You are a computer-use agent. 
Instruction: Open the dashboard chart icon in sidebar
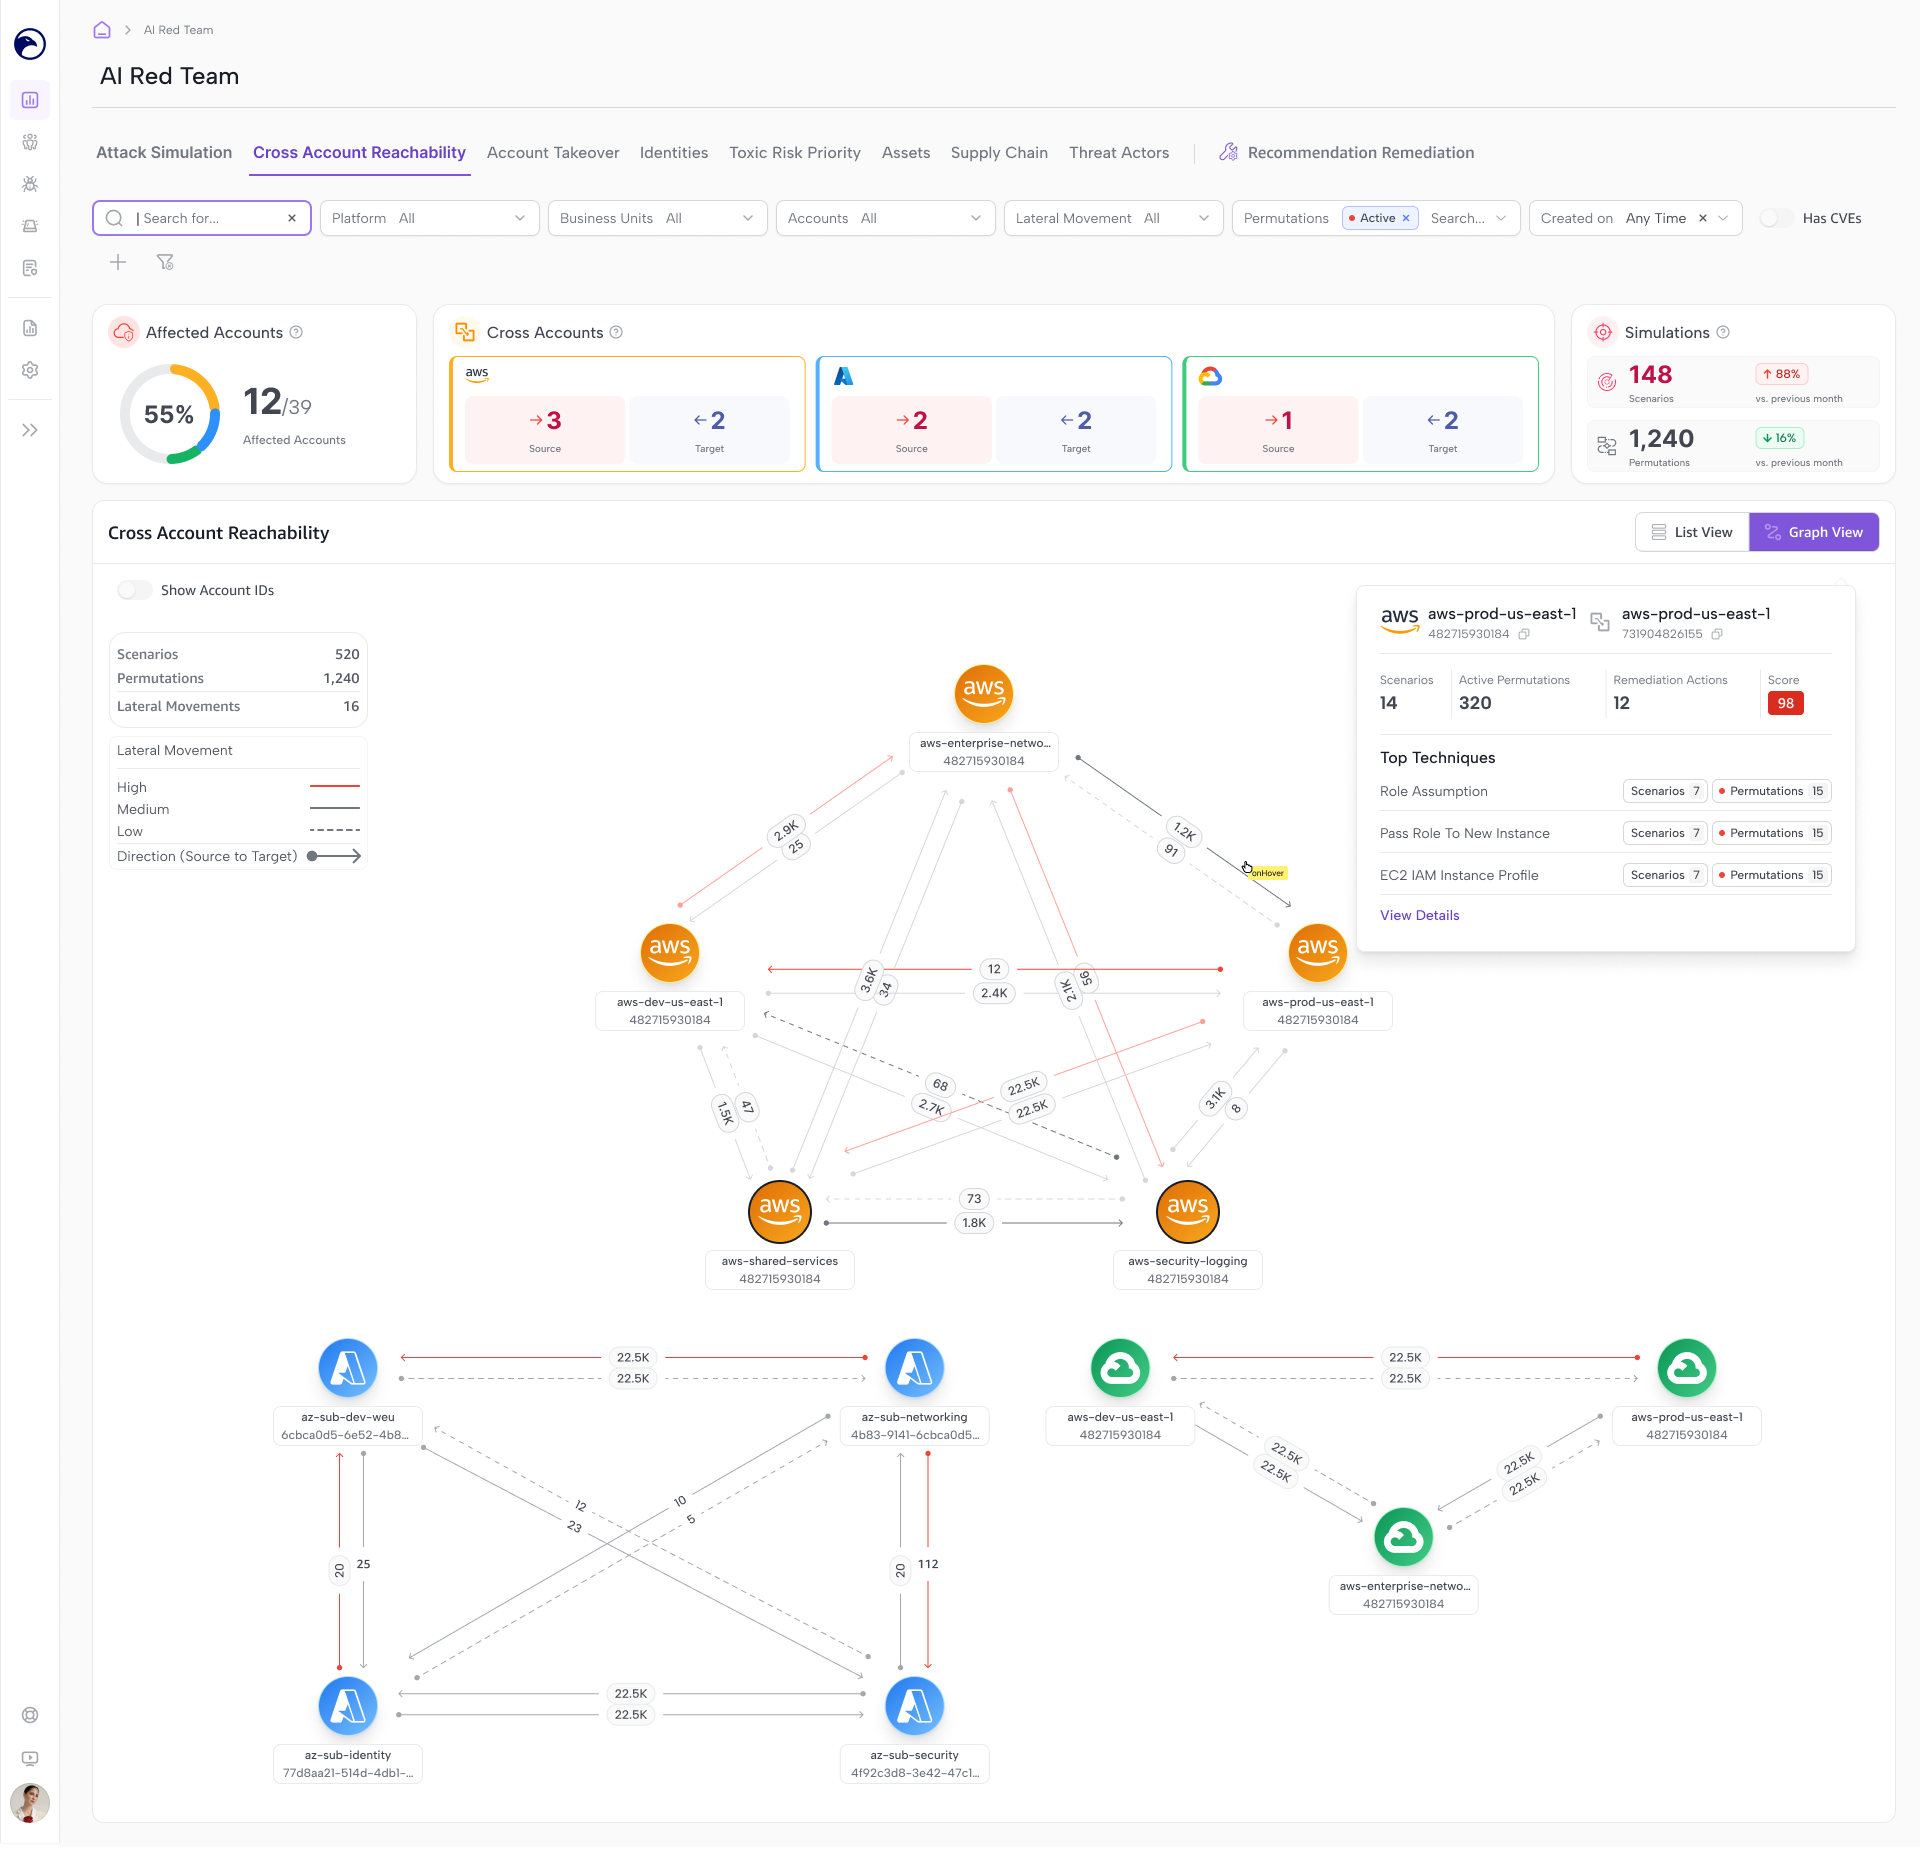point(30,100)
